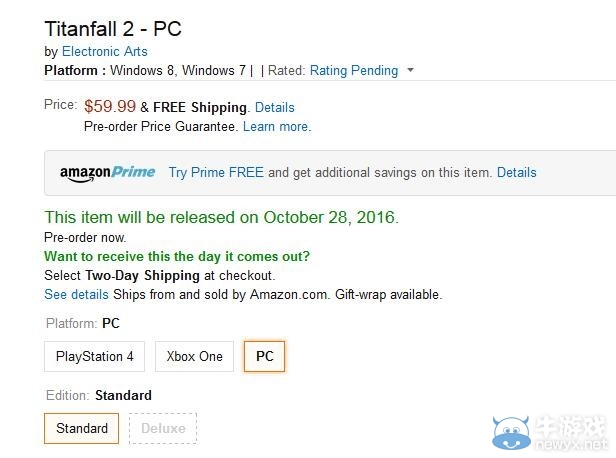Select the PC platform option

tap(264, 356)
